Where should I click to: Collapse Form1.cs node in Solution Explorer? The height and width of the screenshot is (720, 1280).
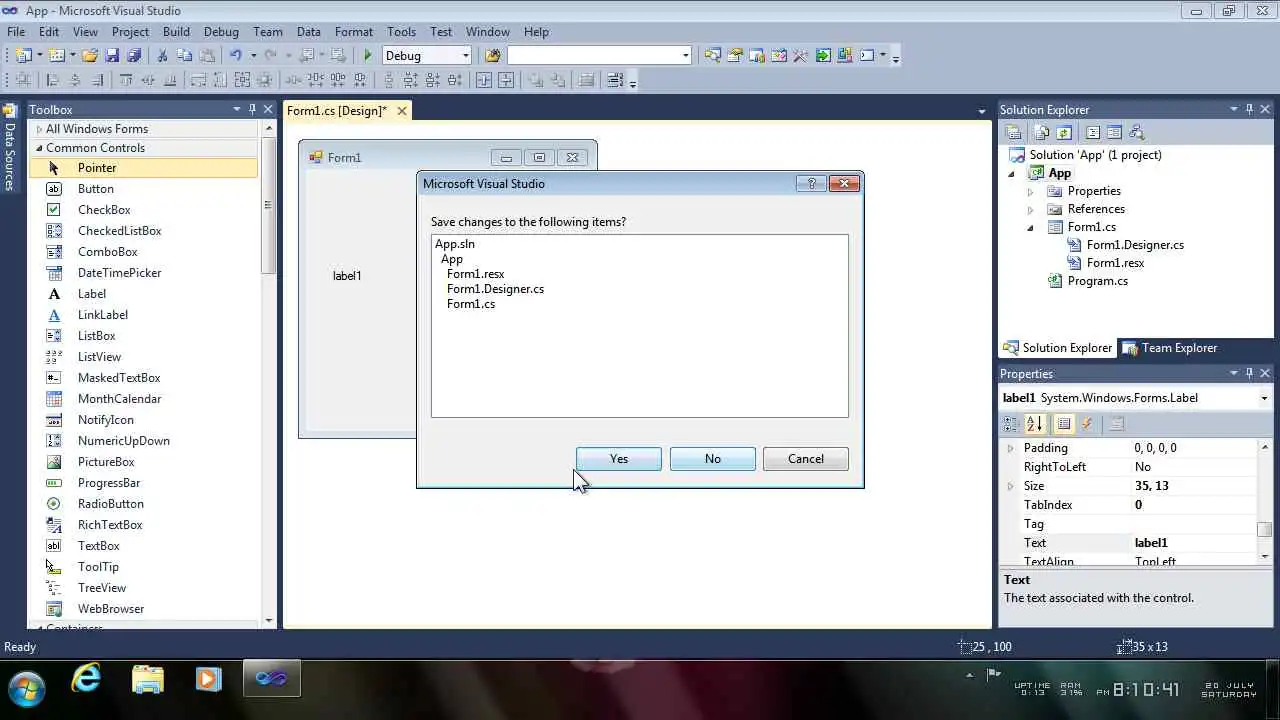tap(1030, 228)
